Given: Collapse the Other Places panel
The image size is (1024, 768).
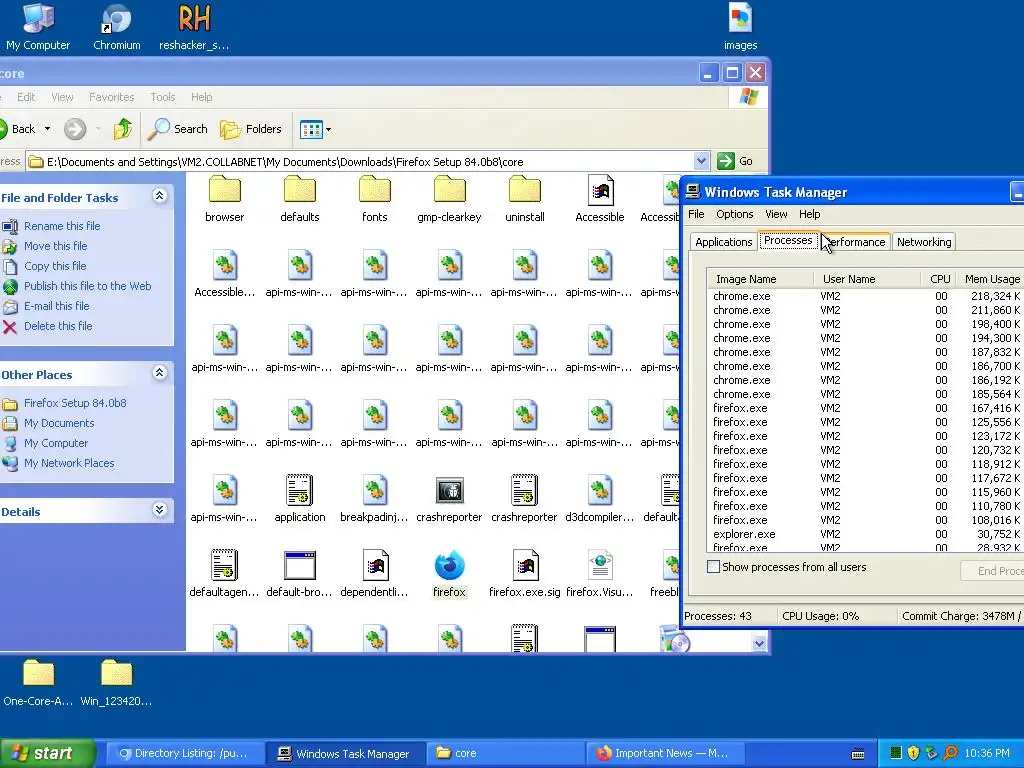Looking at the screenshot, I should pyautogui.click(x=159, y=373).
